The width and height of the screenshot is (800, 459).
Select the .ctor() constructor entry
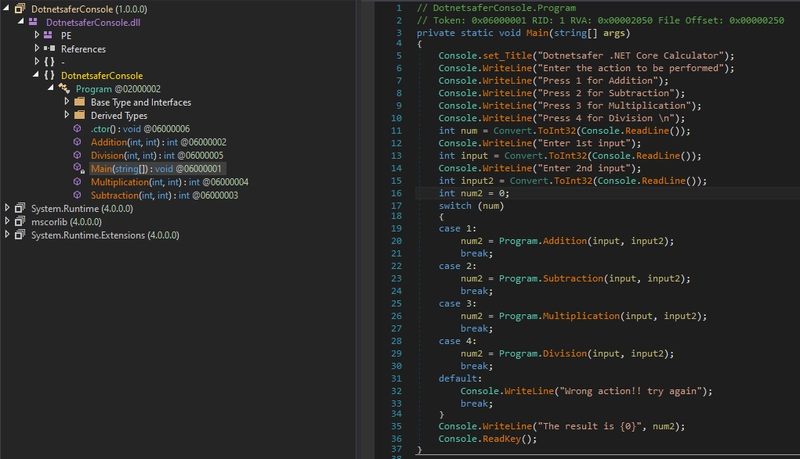(x=140, y=129)
